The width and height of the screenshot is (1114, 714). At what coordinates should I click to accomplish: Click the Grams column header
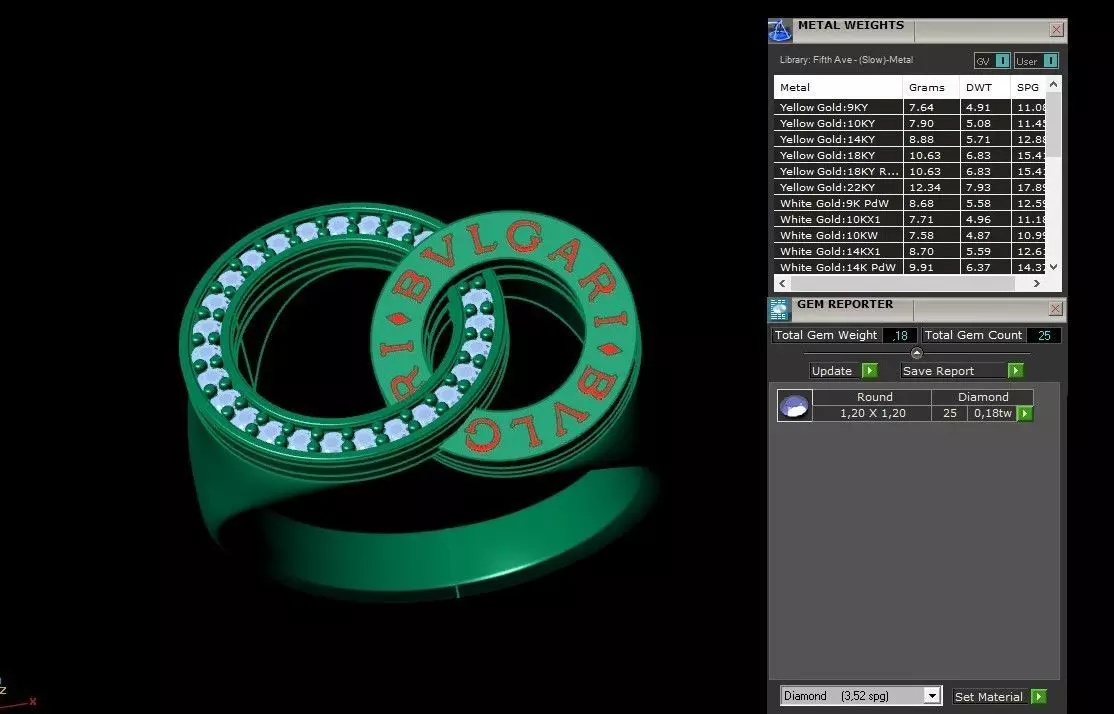(931, 87)
